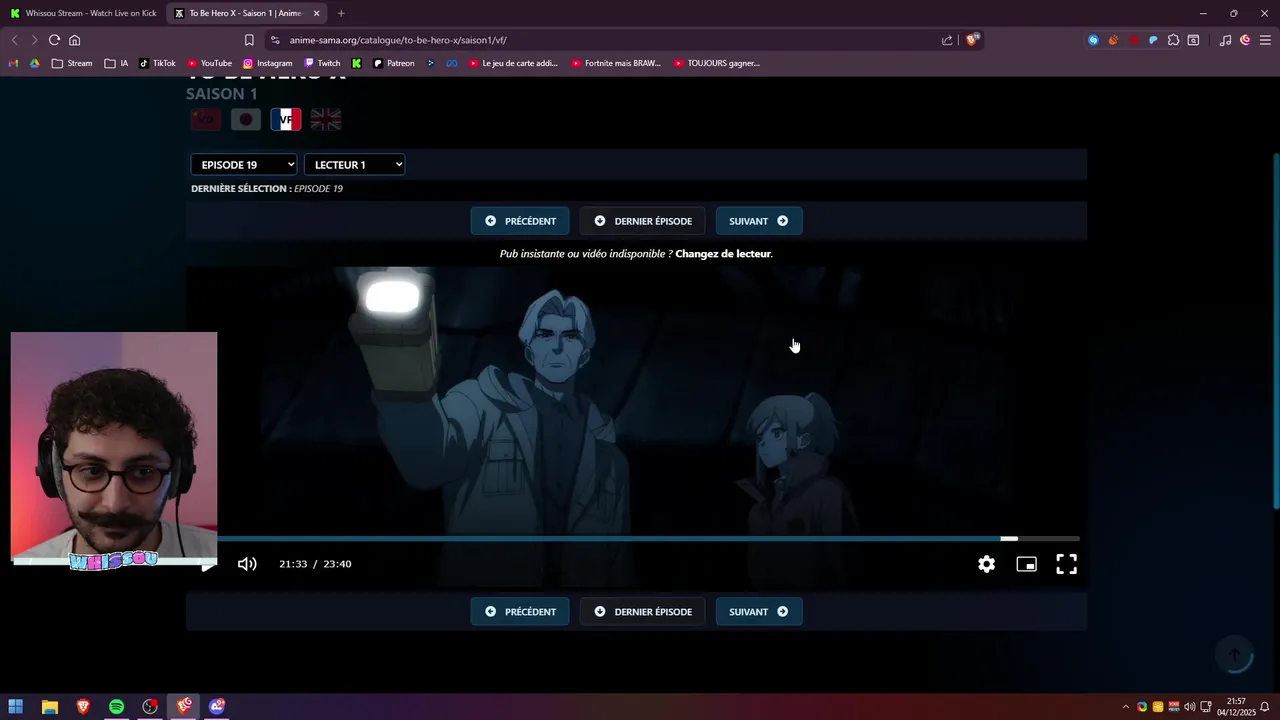Switch the video to fullscreen
The image size is (1280, 720).
tap(1066, 564)
